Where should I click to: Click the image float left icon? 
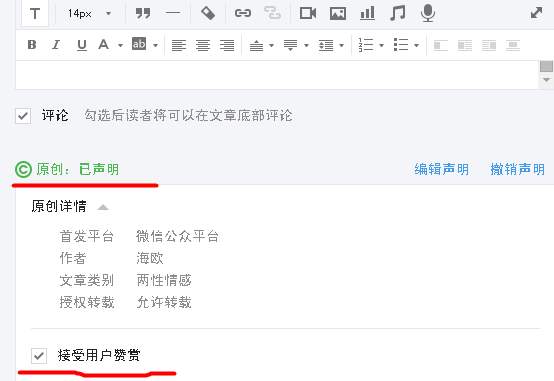pos(441,45)
